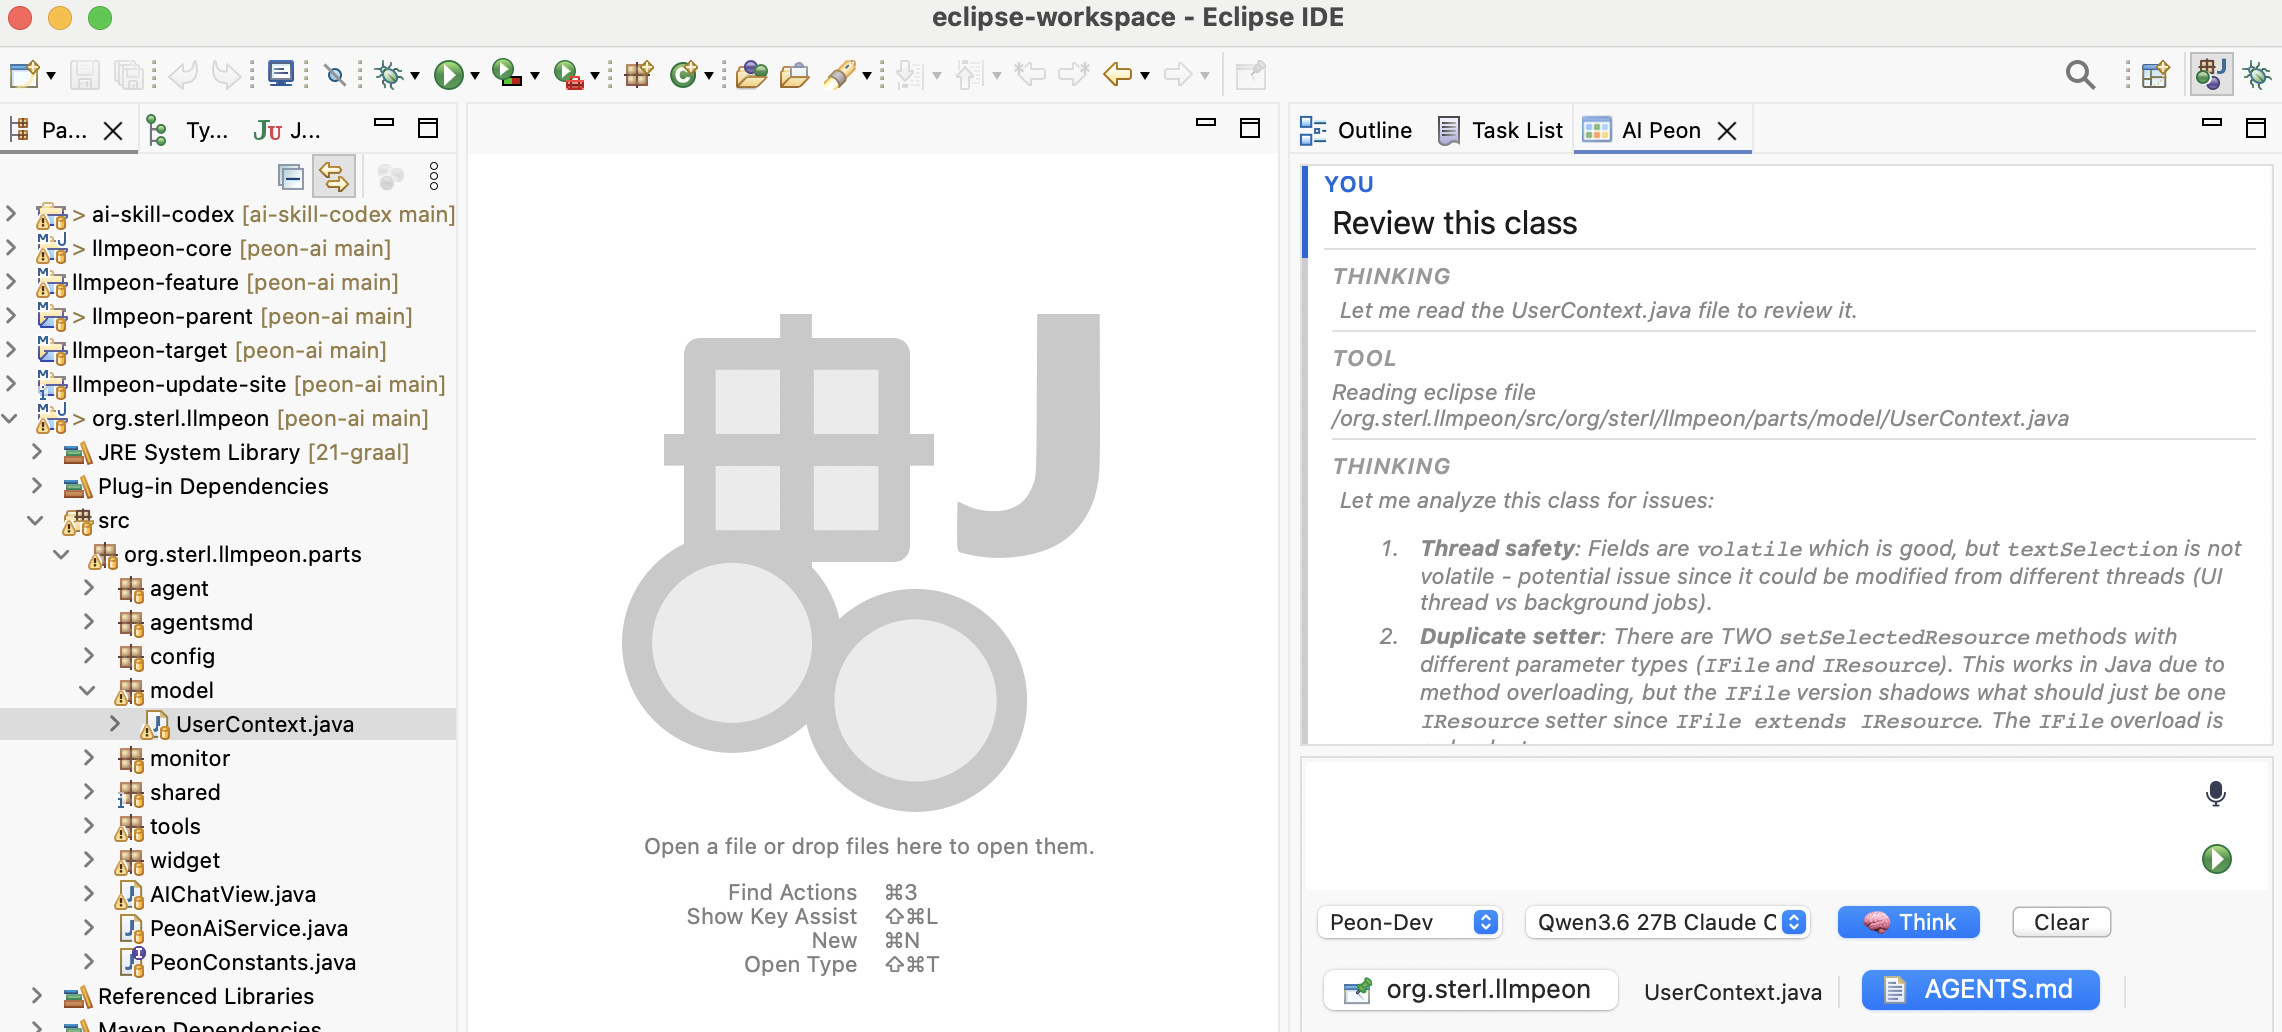Maximize the AI Peon view panel
This screenshot has width=2282, height=1032.
(2256, 128)
